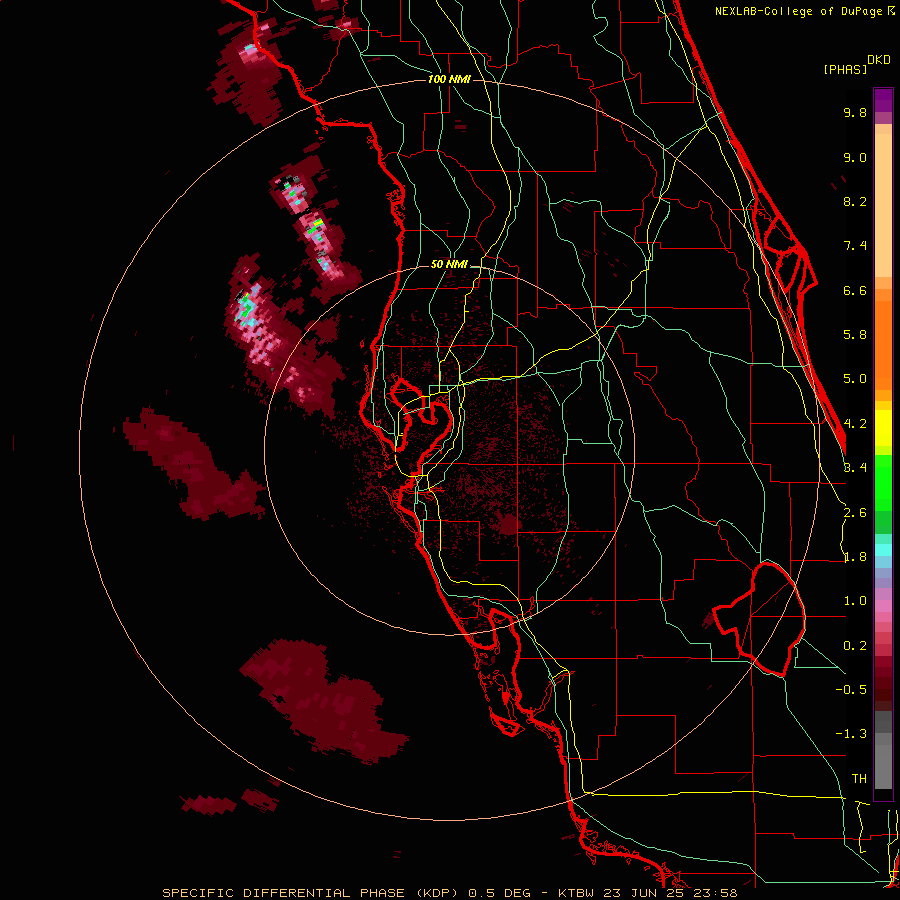
Task: Select the 1.8 value on the color scale
Action: (x=855, y=557)
